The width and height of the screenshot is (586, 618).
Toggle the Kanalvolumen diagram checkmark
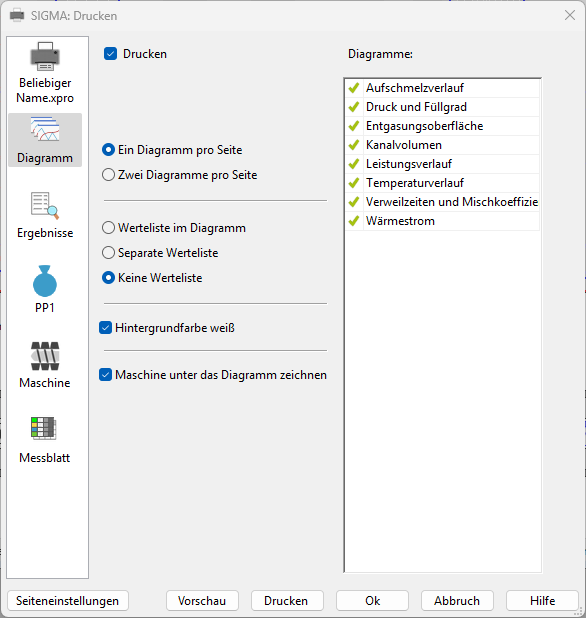[354, 145]
